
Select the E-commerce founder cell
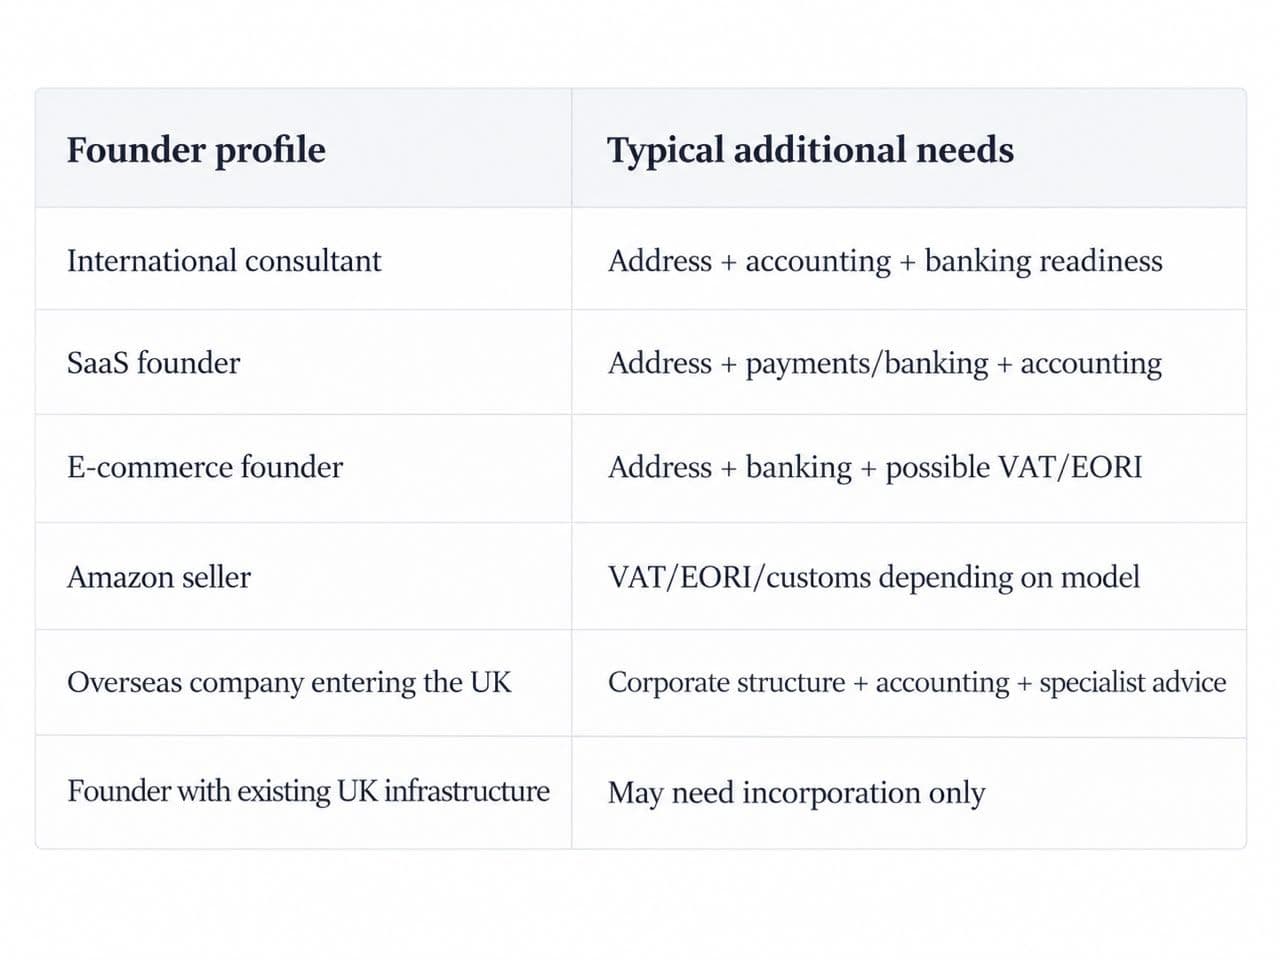303,467
